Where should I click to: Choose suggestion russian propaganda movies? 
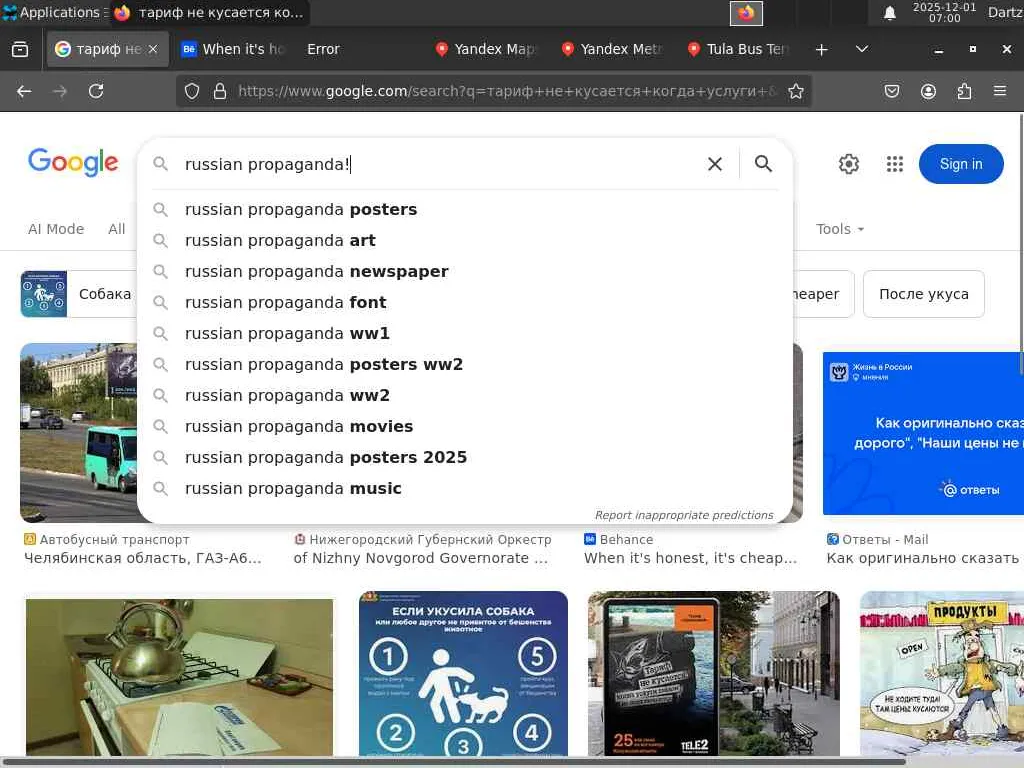465,426
